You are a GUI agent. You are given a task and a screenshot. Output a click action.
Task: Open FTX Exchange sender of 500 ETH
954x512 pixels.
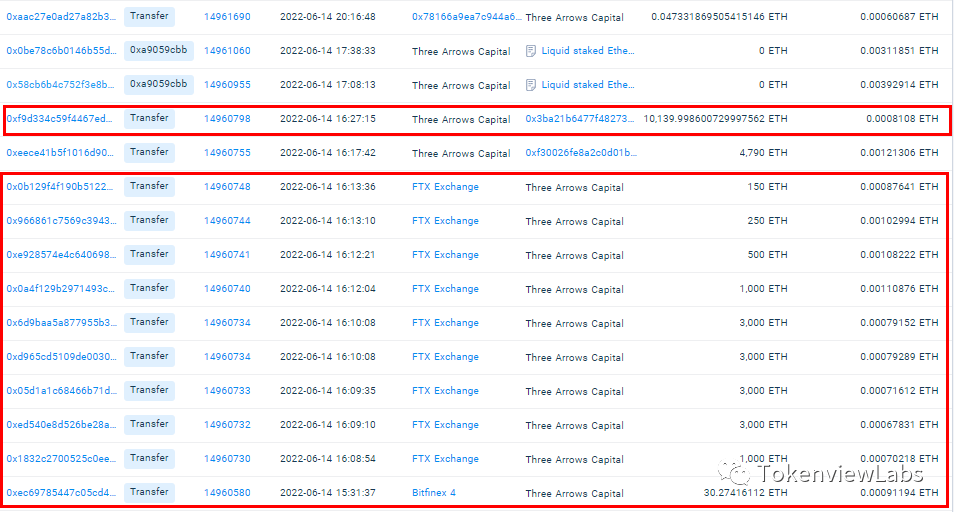[x=445, y=255]
